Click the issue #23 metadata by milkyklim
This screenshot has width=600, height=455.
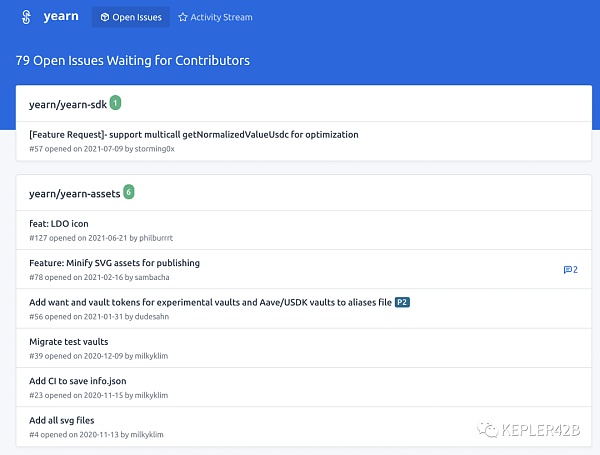click(99, 395)
